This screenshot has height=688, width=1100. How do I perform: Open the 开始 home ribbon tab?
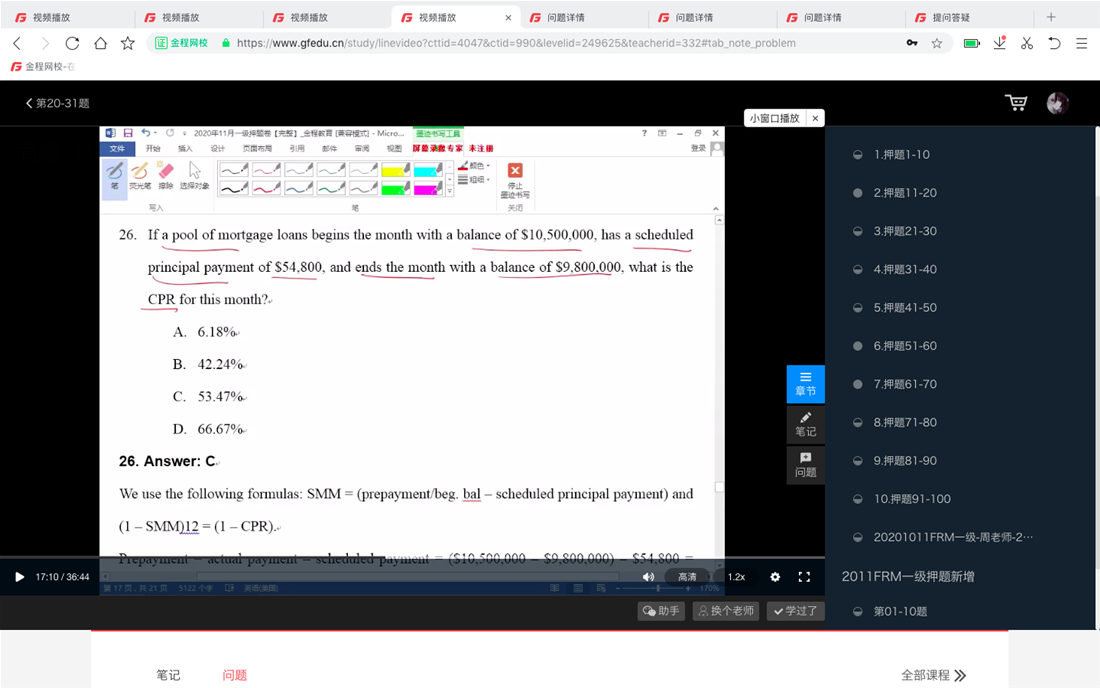(x=153, y=149)
